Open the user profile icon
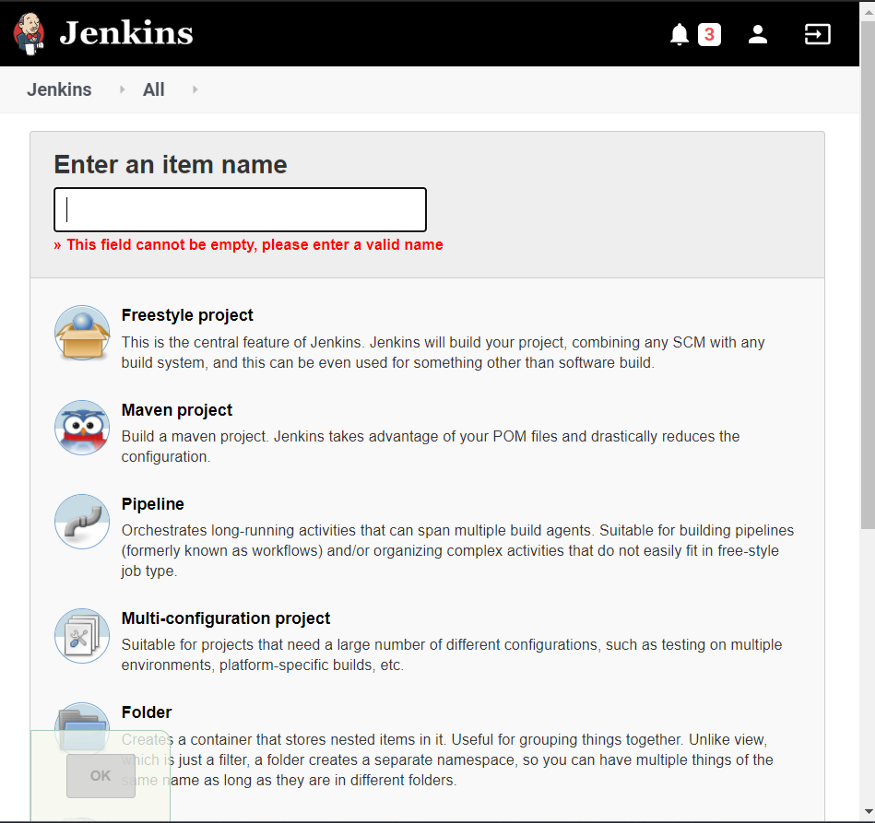The image size is (875, 823). [757, 33]
